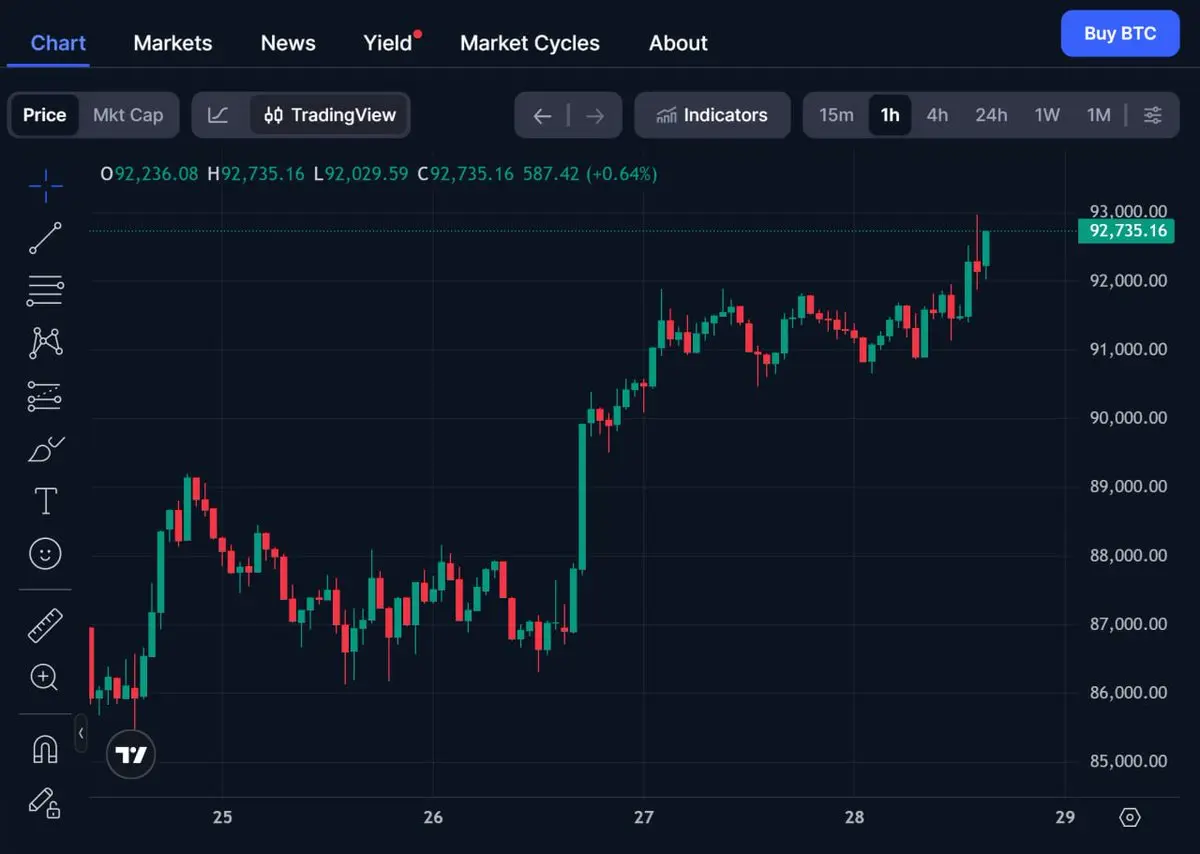Select the XABCD pattern tool
The width and height of the screenshot is (1200, 854).
[45, 343]
